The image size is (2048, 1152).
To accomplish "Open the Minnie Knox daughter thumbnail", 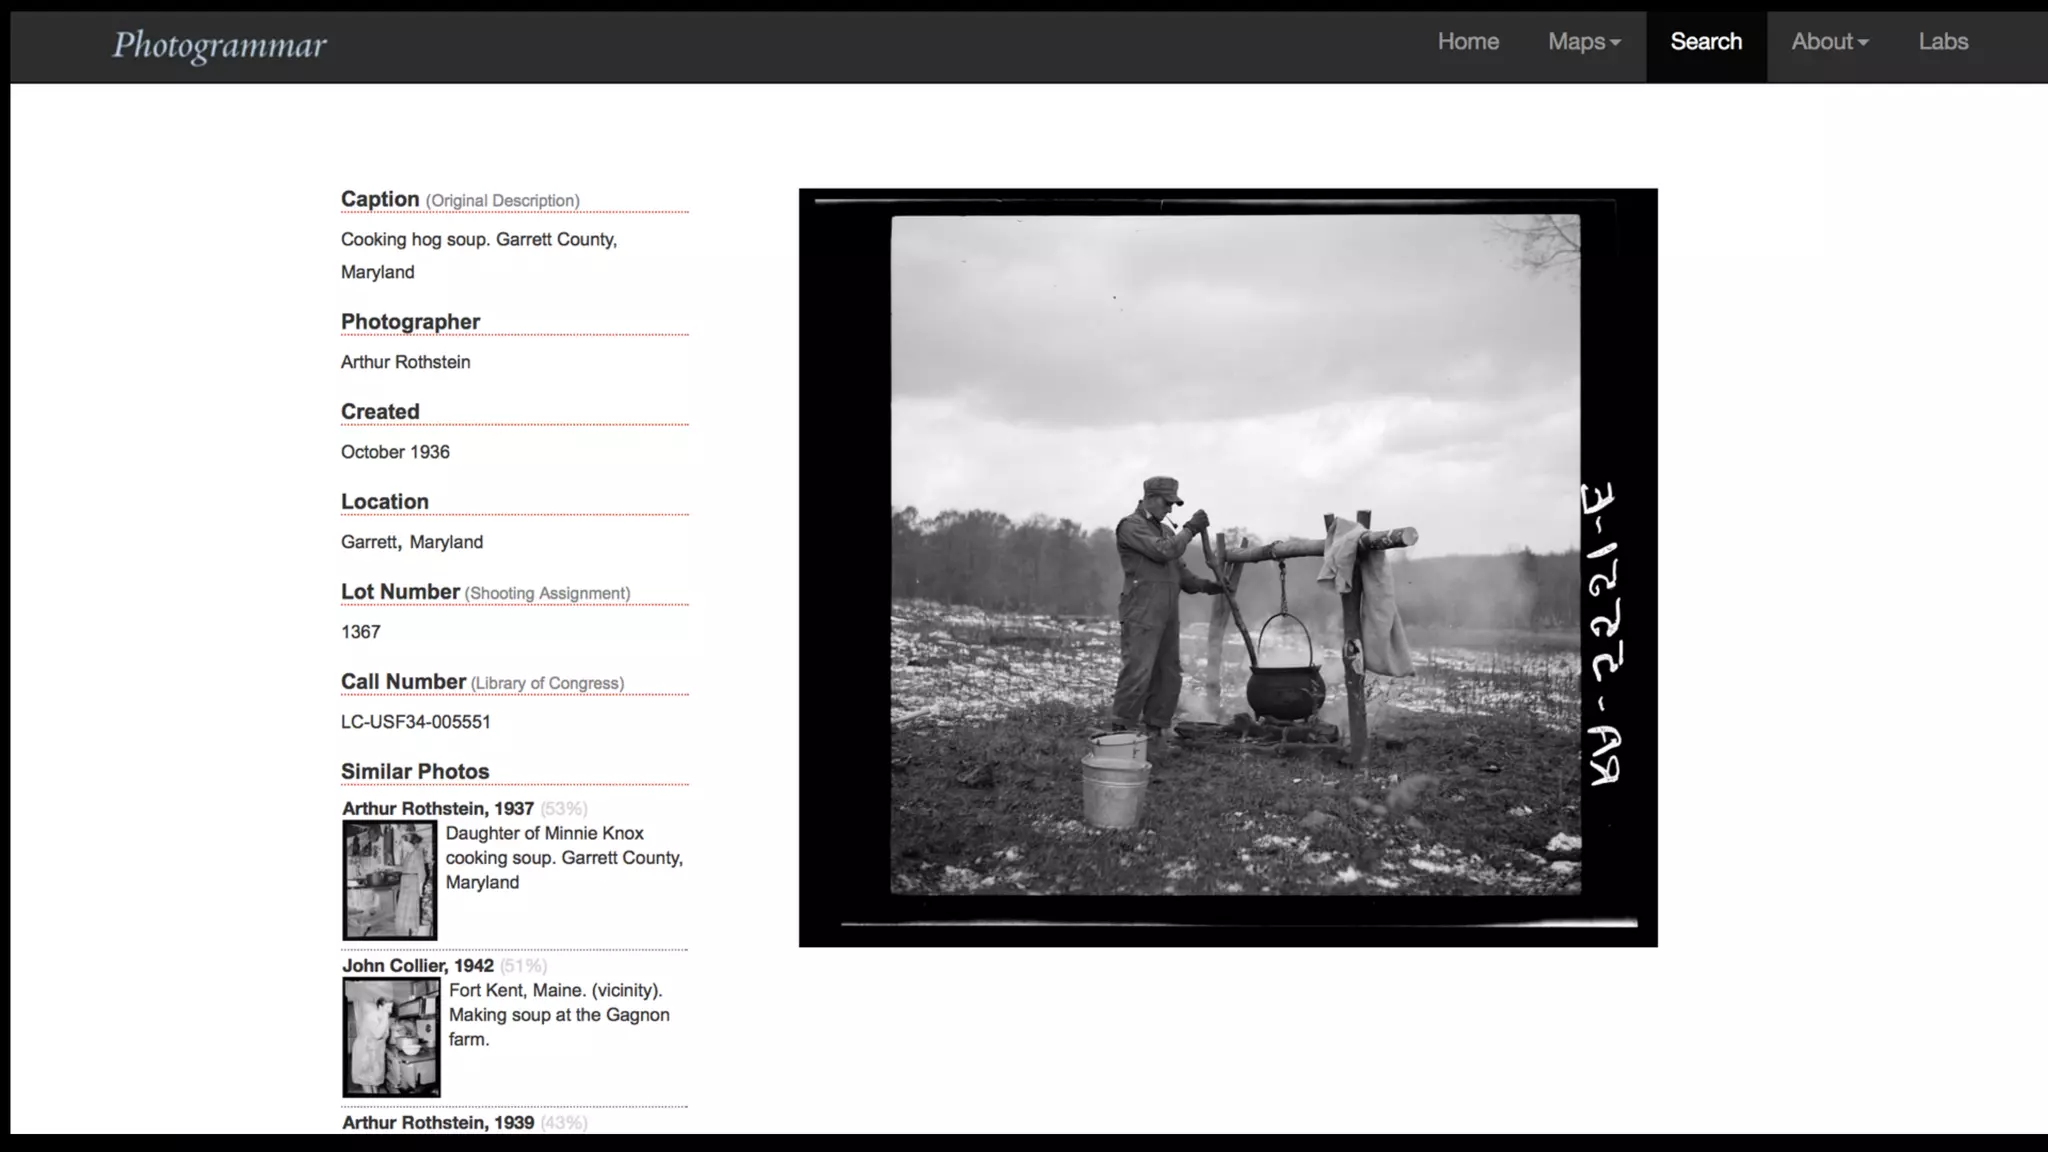I will 389,880.
